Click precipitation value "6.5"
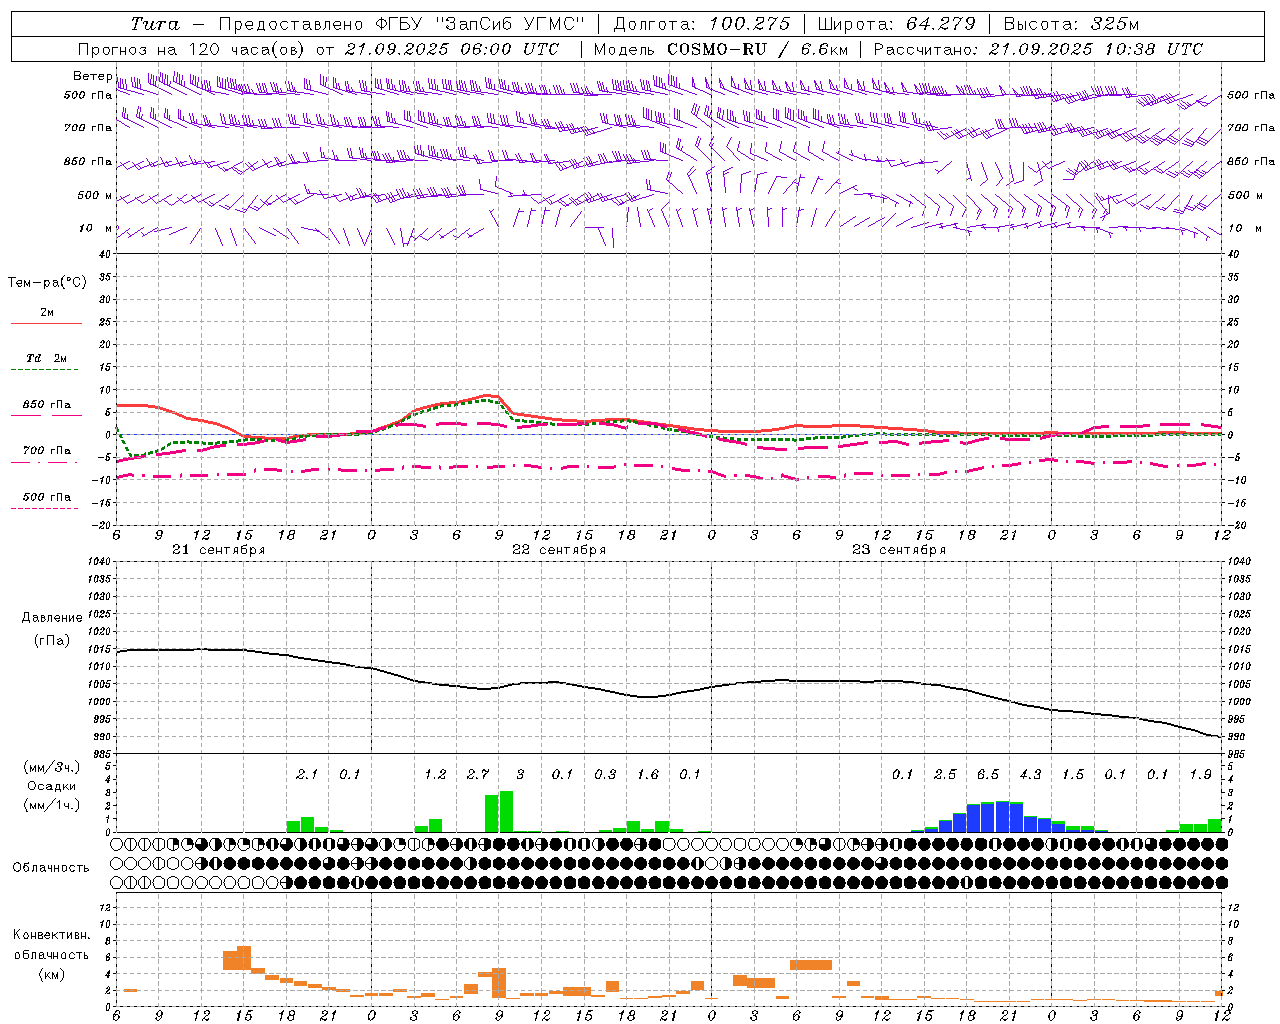The height and width of the screenshot is (1024, 1280). click(x=988, y=774)
